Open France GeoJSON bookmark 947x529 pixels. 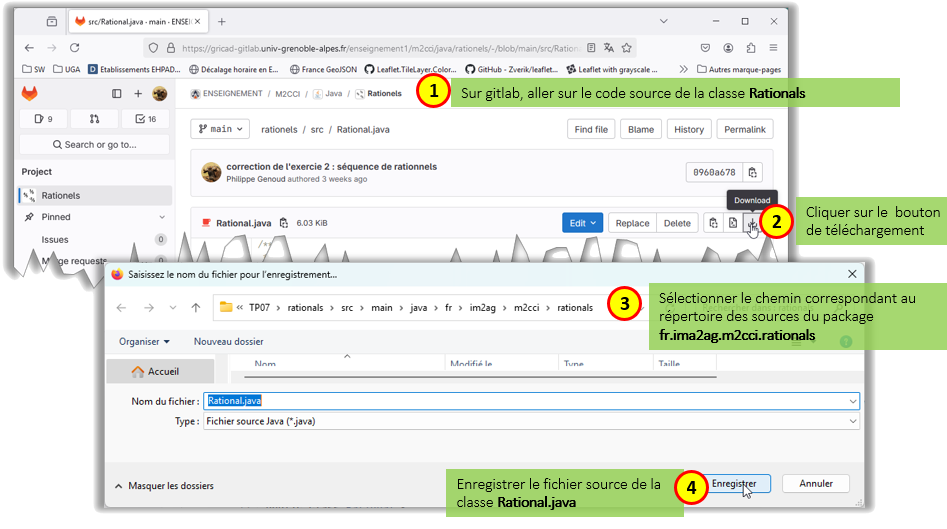324,69
